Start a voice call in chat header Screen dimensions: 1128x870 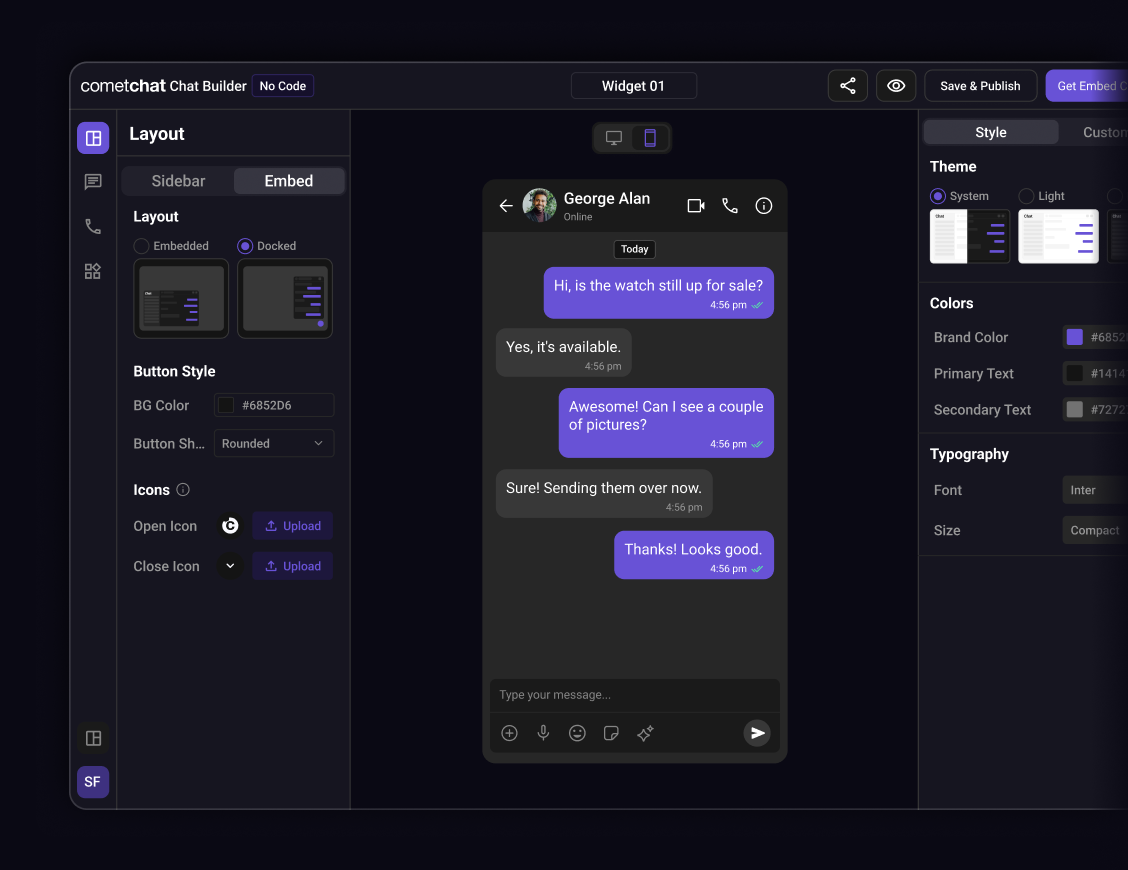pos(729,206)
